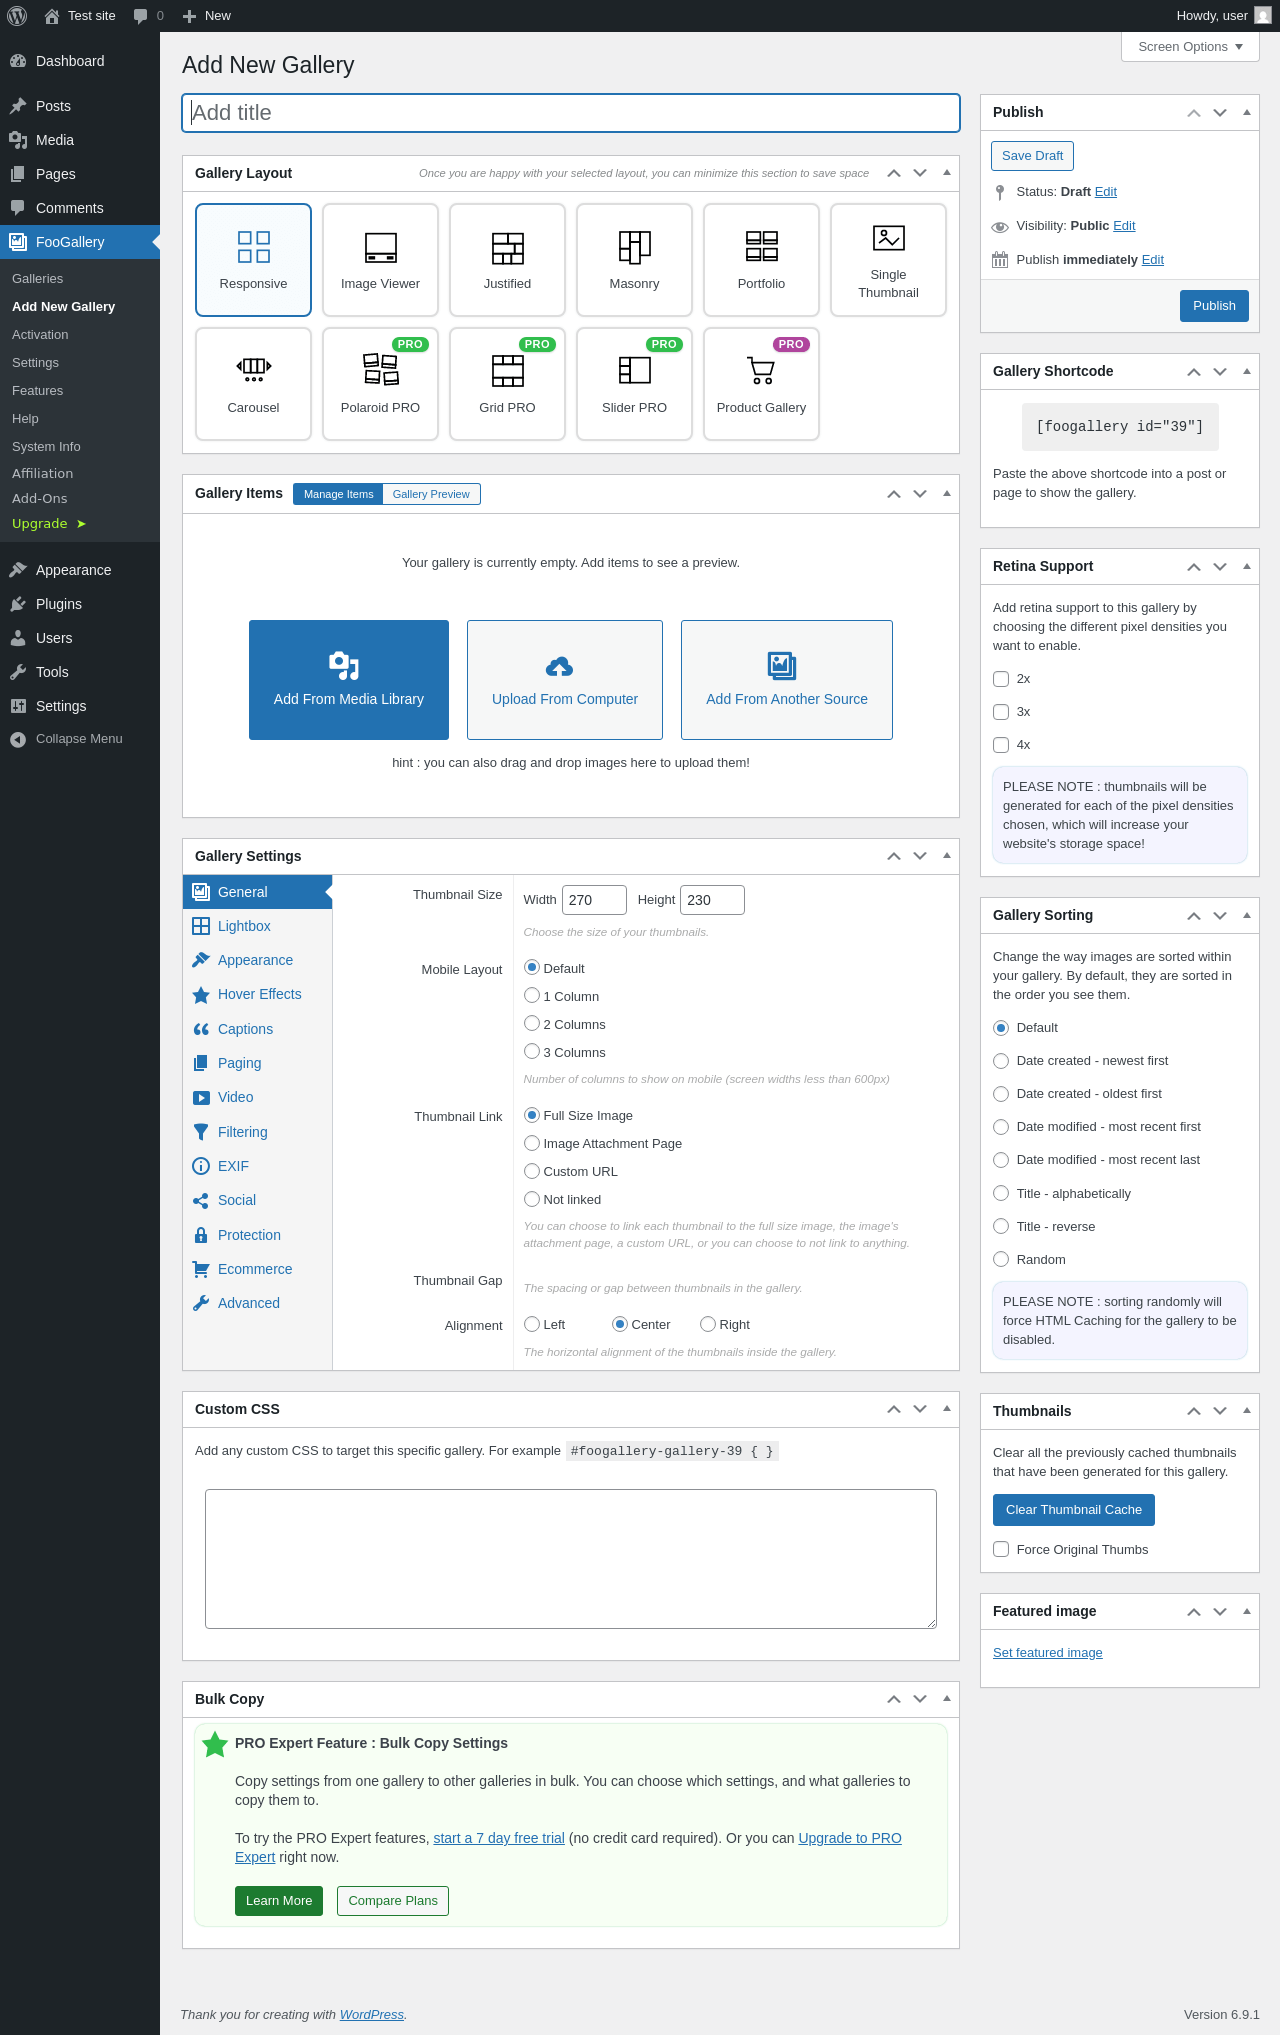Open the WordPress logo menu
This screenshot has height=2035, width=1280.
17,16
